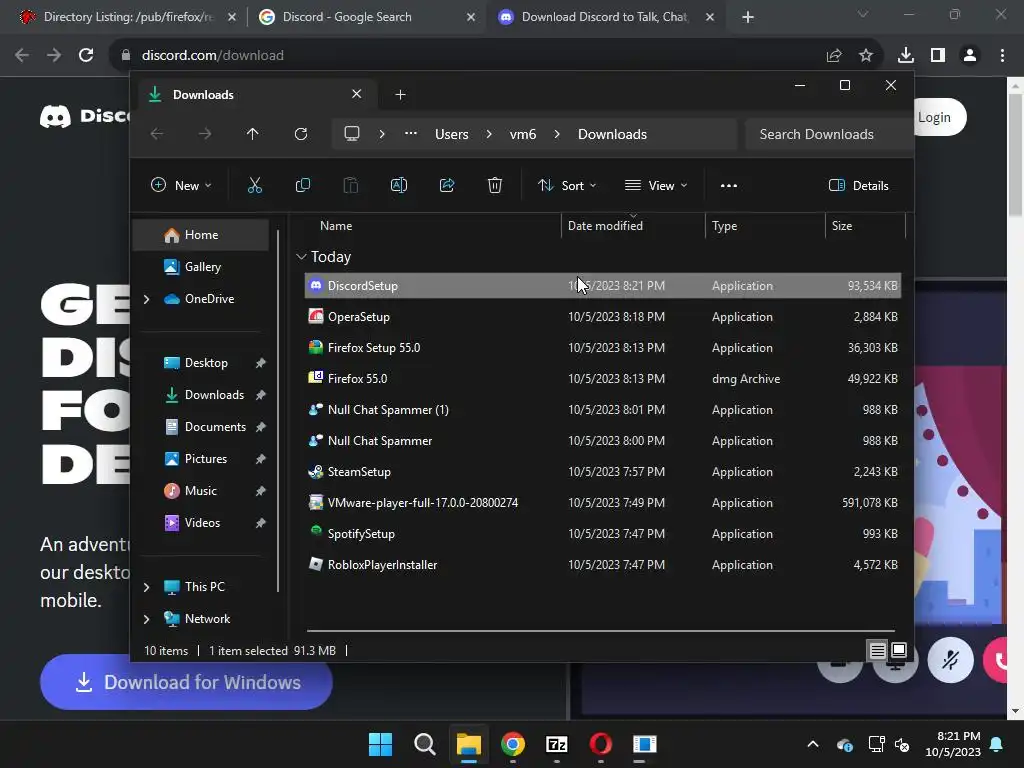Close the Download Discord Chrome tab
This screenshot has width=1024, height=768.
click(710, 17)
